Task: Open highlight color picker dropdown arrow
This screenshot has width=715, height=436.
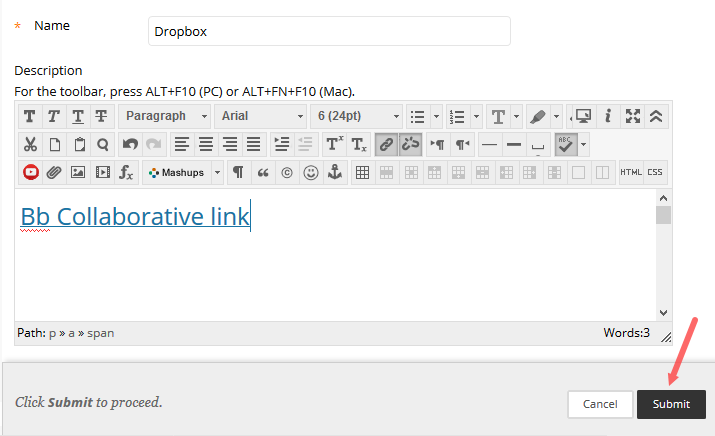Action: pyautogui.click(x=556, y=116)
